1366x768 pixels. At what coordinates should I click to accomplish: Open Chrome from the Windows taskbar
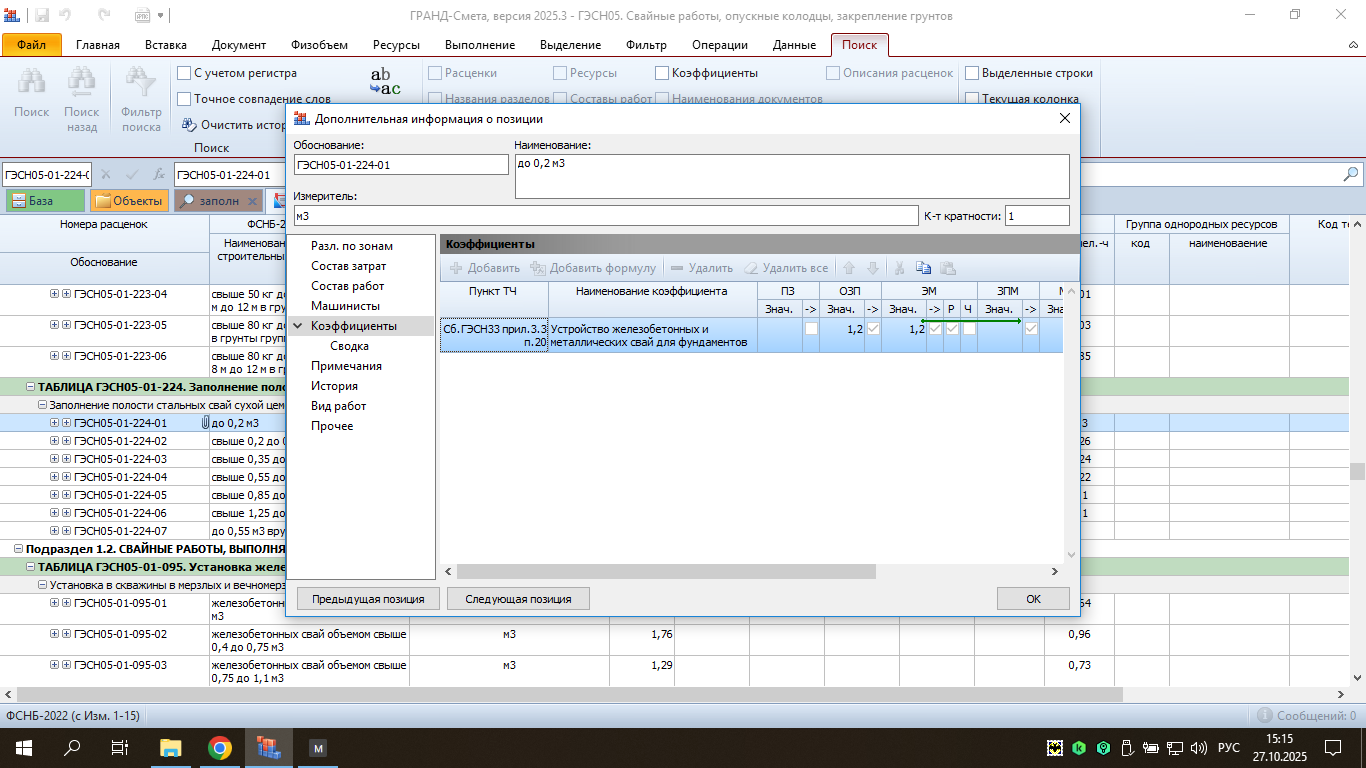coord(220,748)
